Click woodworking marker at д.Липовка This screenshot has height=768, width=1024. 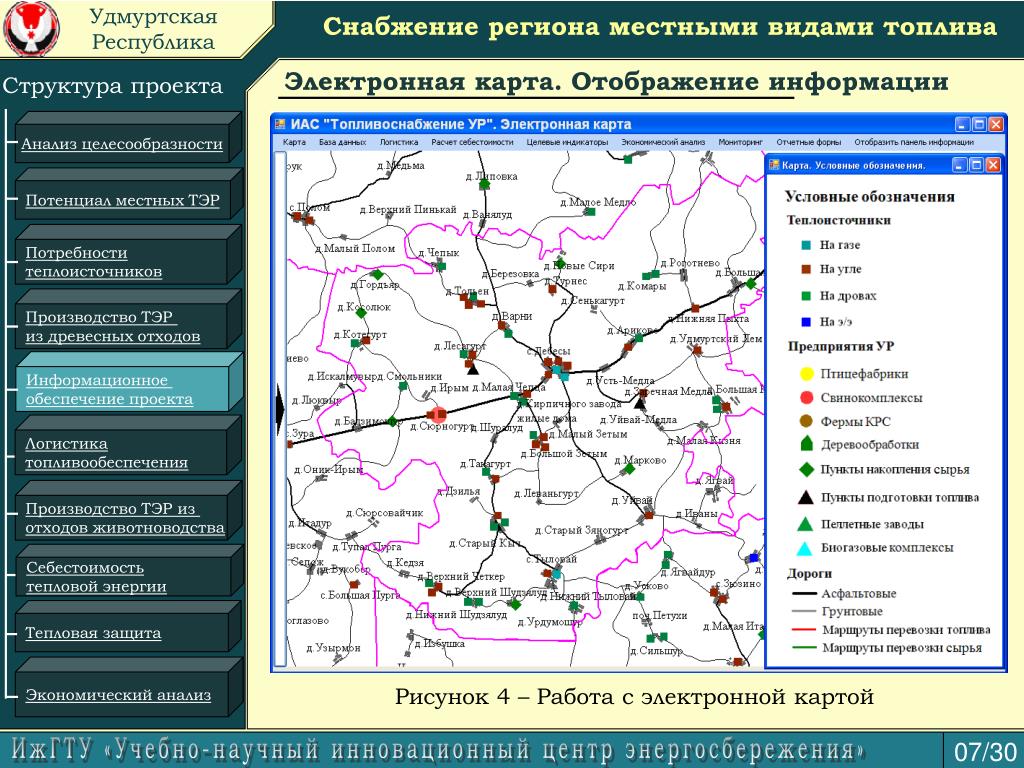click(x=485, y=185)
